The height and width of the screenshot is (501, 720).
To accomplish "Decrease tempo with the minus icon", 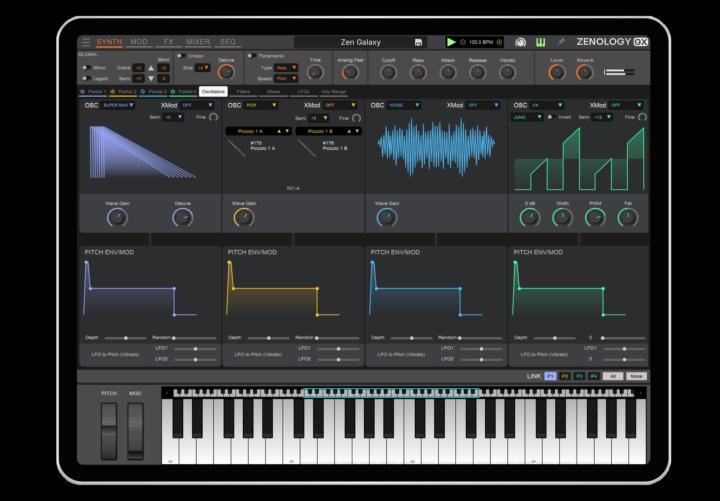I will [x=463, y=42].
